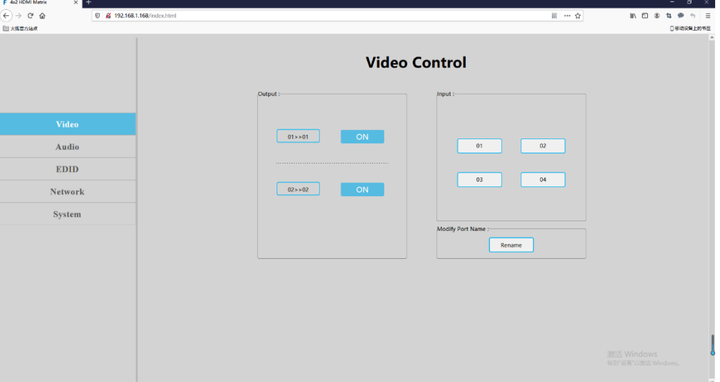This screenshot has height=382, width=720.
Task: Show the insecure connection padlock info
Action: 108,16
